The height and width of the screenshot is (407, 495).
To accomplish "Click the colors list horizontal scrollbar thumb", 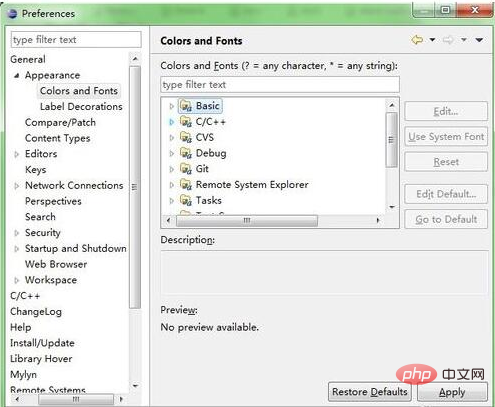I will pos(247,220).
